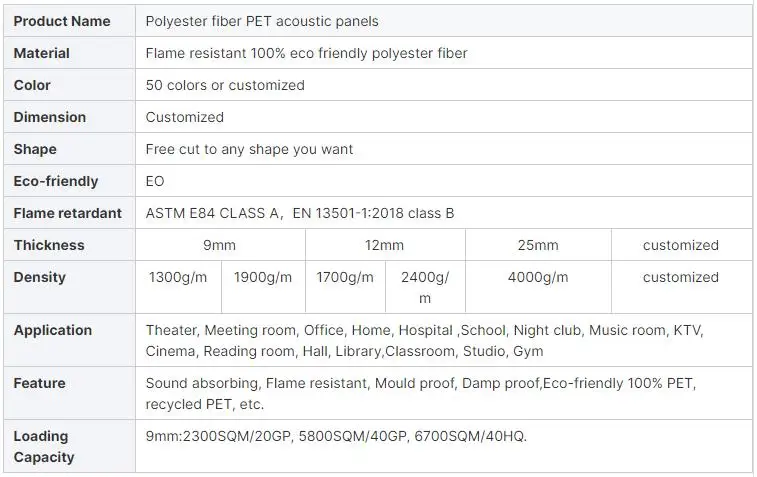Click the customized cell in Thickness row

point(680,245)
